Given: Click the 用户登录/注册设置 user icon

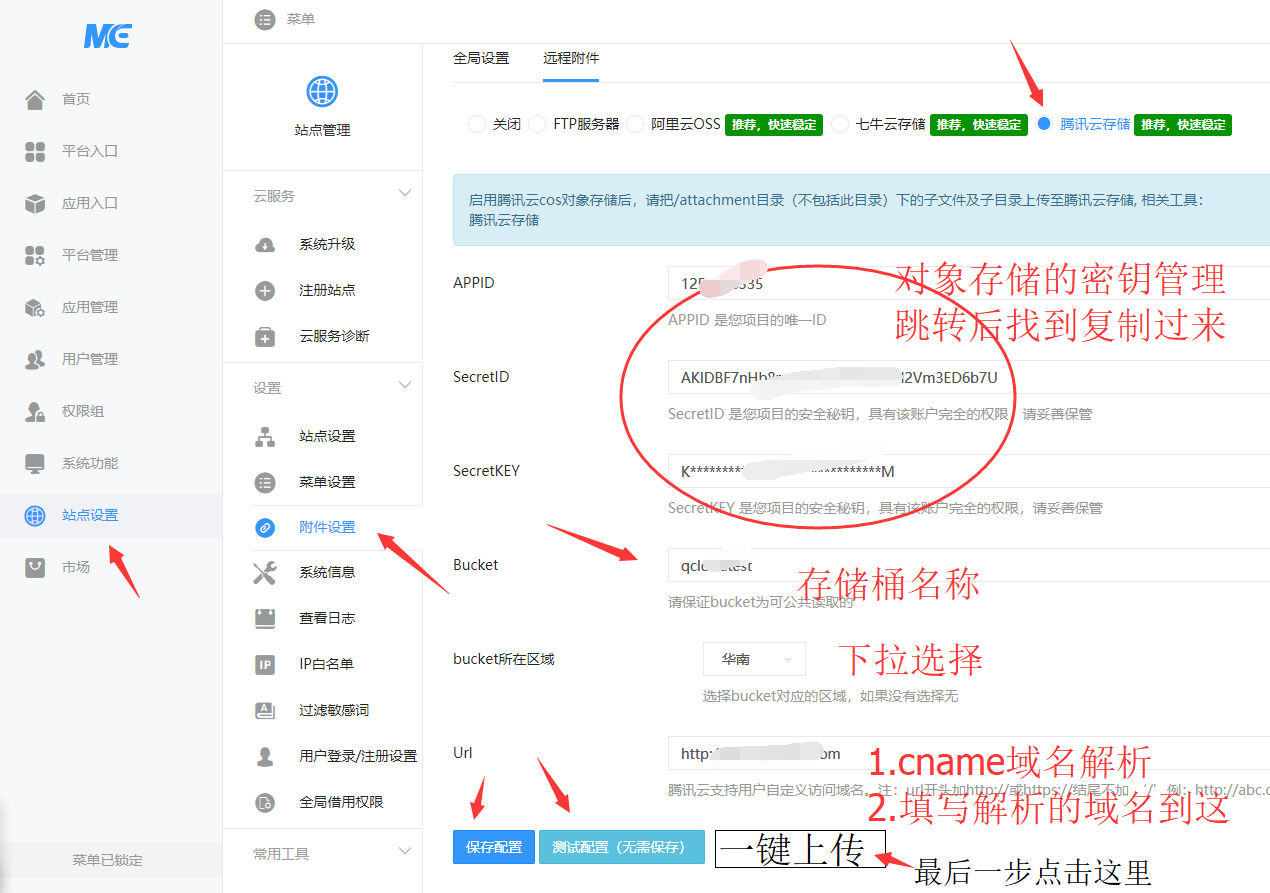Looking at the screenshot, I should coord(265,756).
